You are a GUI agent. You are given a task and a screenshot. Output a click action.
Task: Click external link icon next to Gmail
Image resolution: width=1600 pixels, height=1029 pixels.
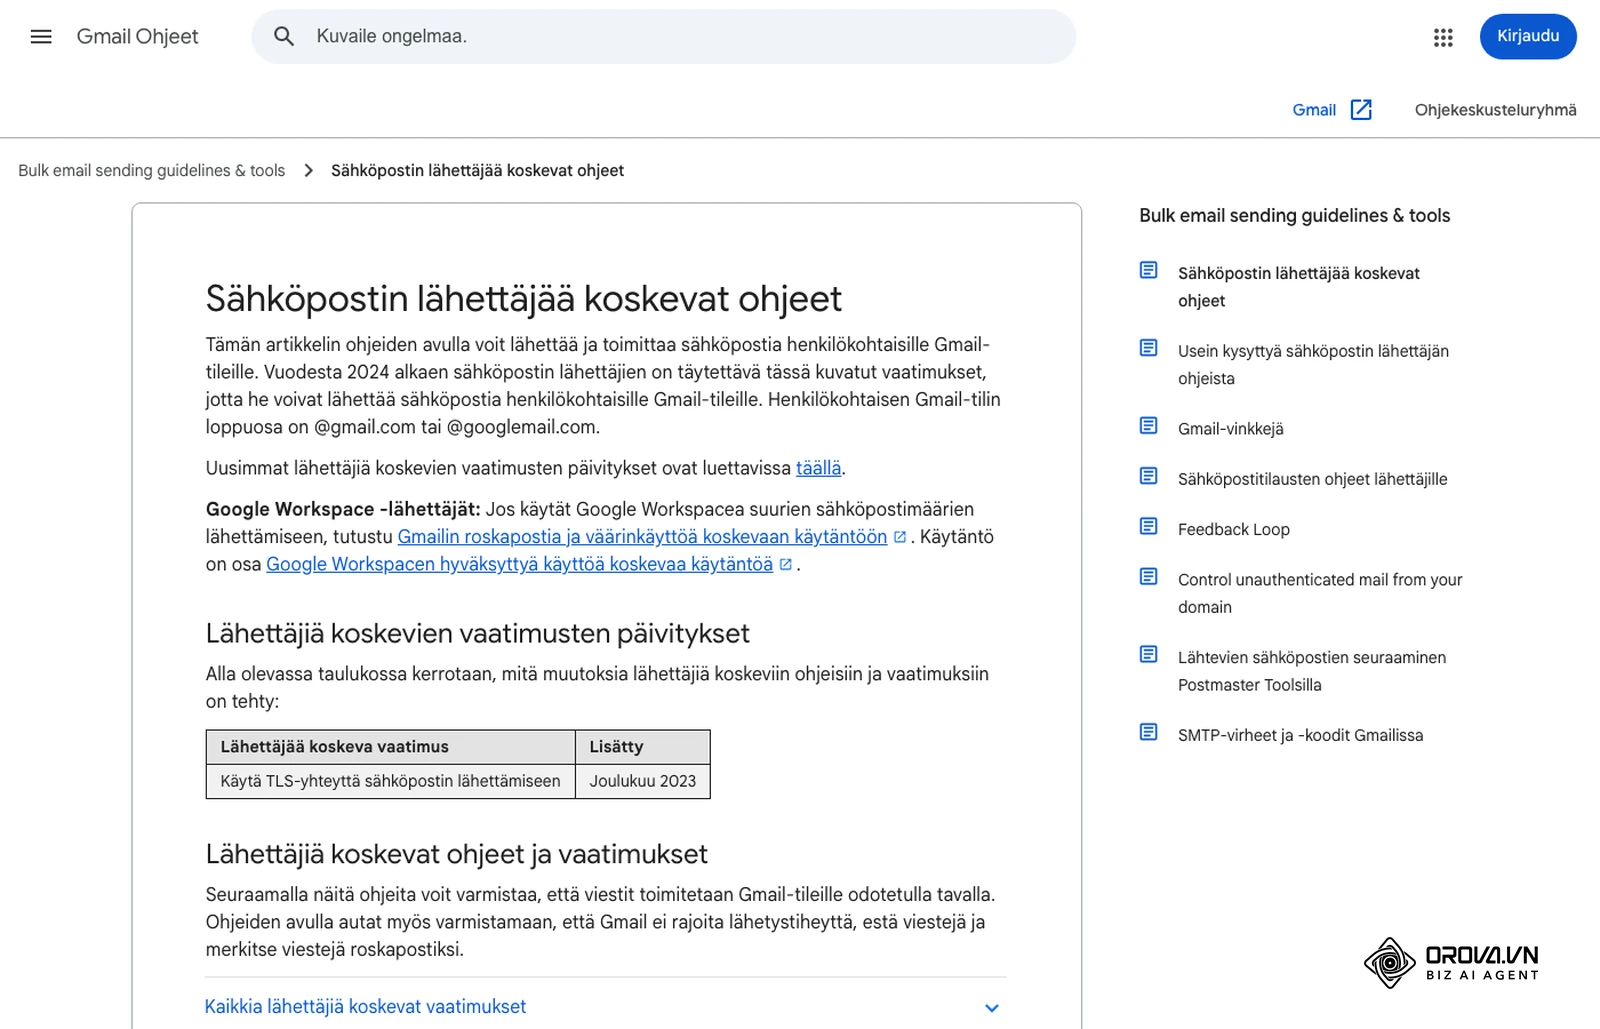click(1361, 110)
